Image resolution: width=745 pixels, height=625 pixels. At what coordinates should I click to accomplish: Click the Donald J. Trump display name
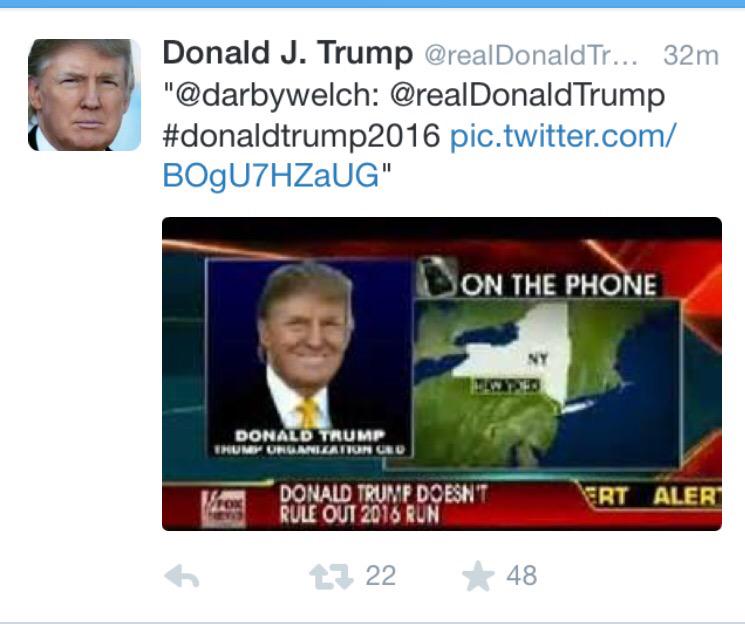click(287, 52)
